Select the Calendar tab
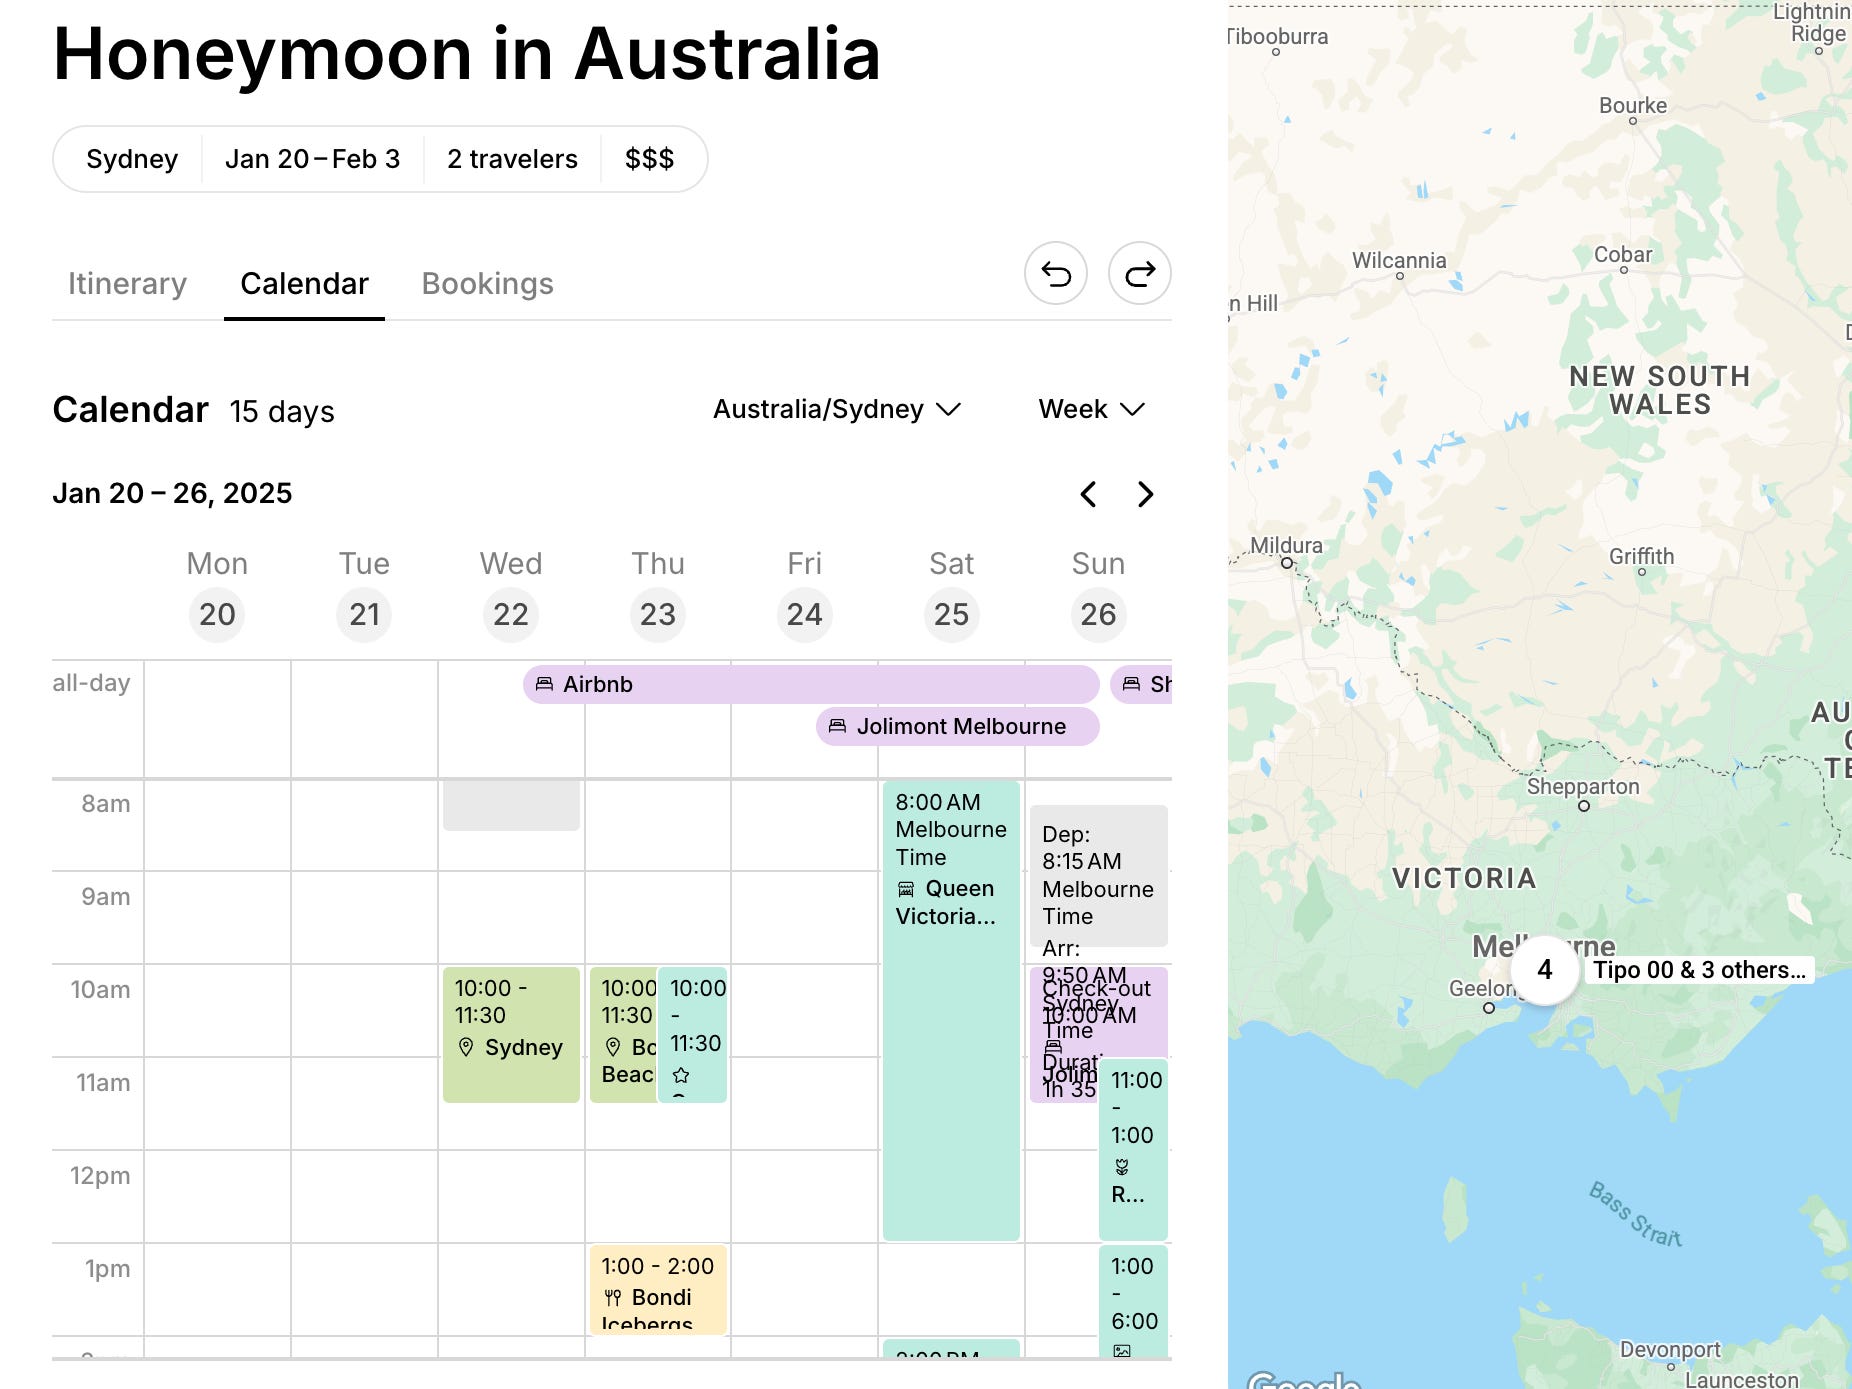The width and height of the screenshot is (1852, 1389). click(304, 284)
